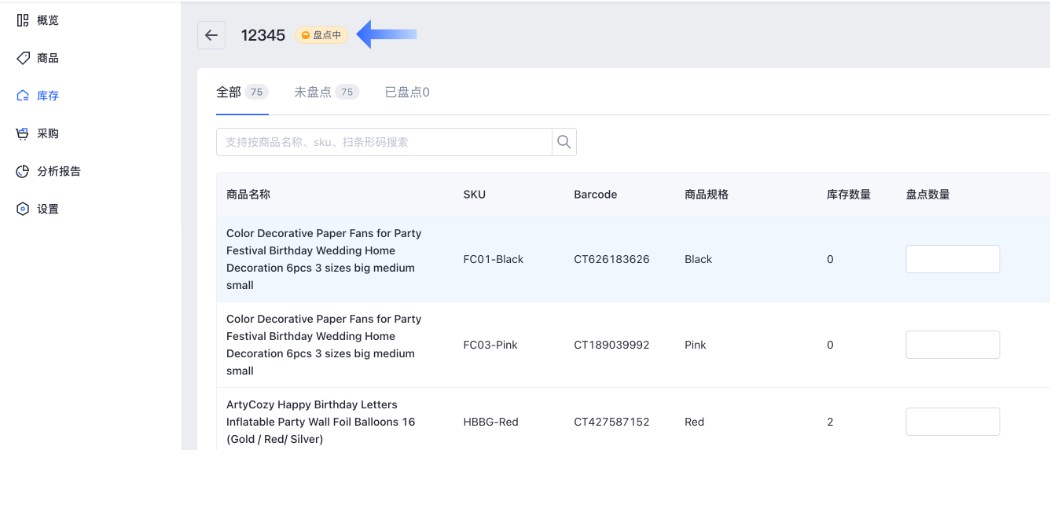Enter count quantity field for FC01-Black
Image resolution: width=1053 pixels, height=505 pixels.
(952, 259)
